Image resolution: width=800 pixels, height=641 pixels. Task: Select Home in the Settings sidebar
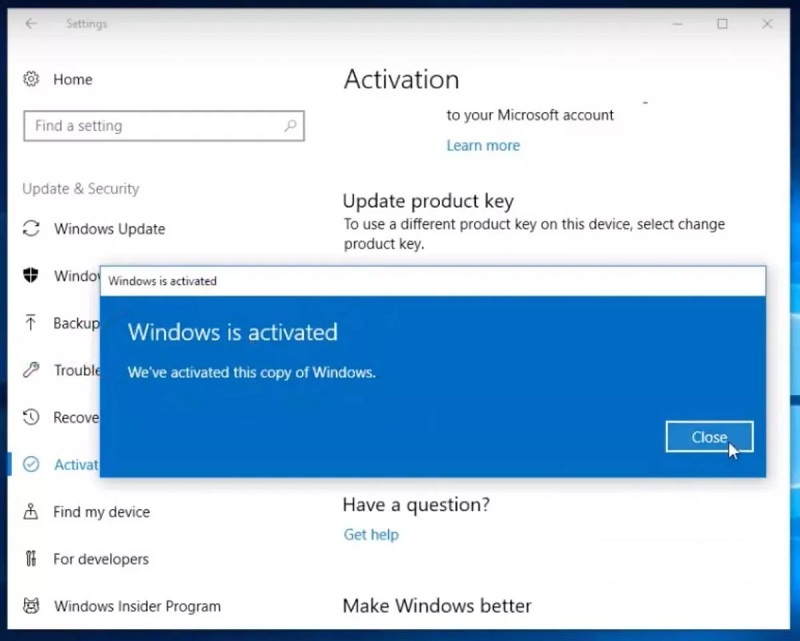pyautogui.click(x=73, y=79)
